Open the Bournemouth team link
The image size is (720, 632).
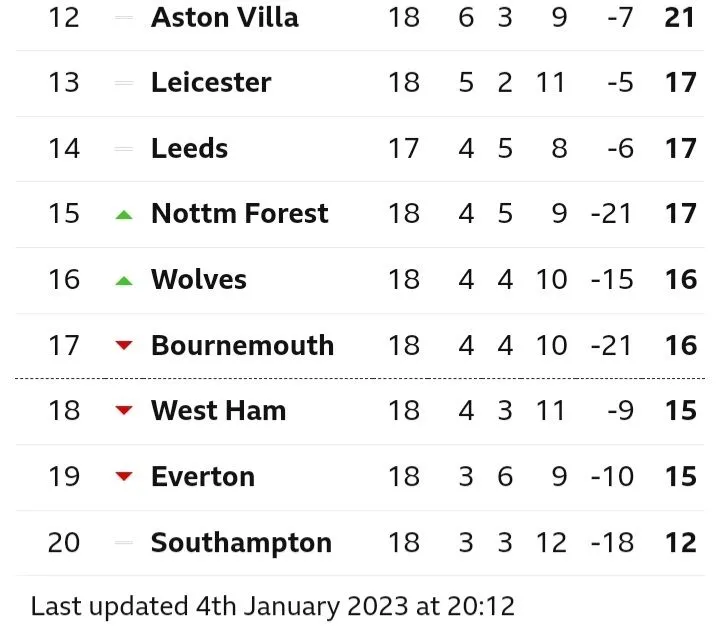242,345
